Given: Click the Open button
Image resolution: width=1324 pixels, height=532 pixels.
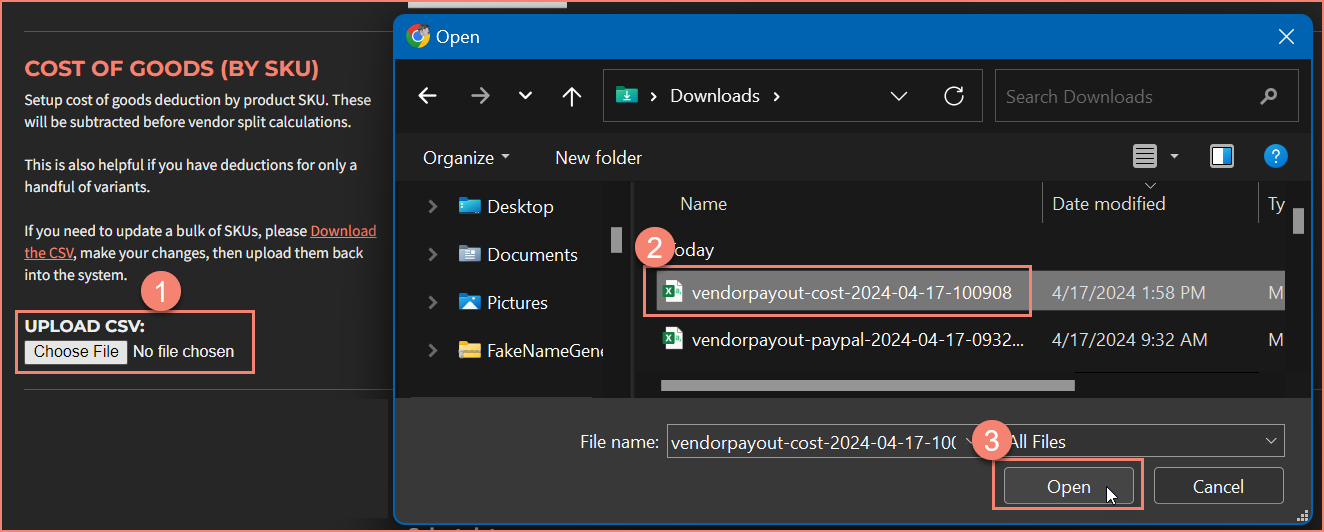Looking at the screenshot, I should (1068, 487).
